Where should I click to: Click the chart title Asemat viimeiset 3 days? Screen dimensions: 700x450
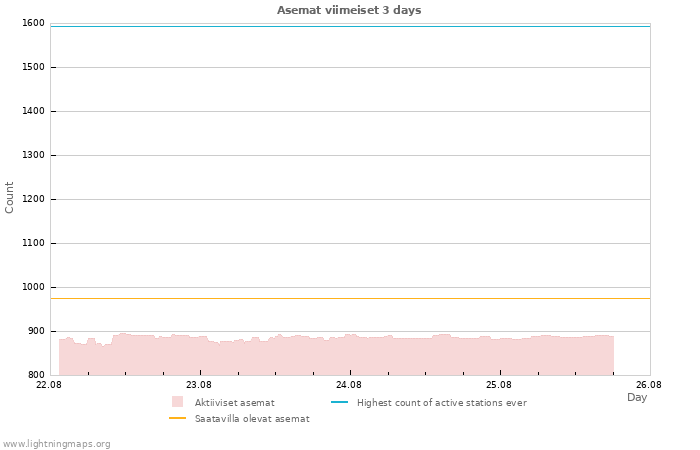(349, 10)
